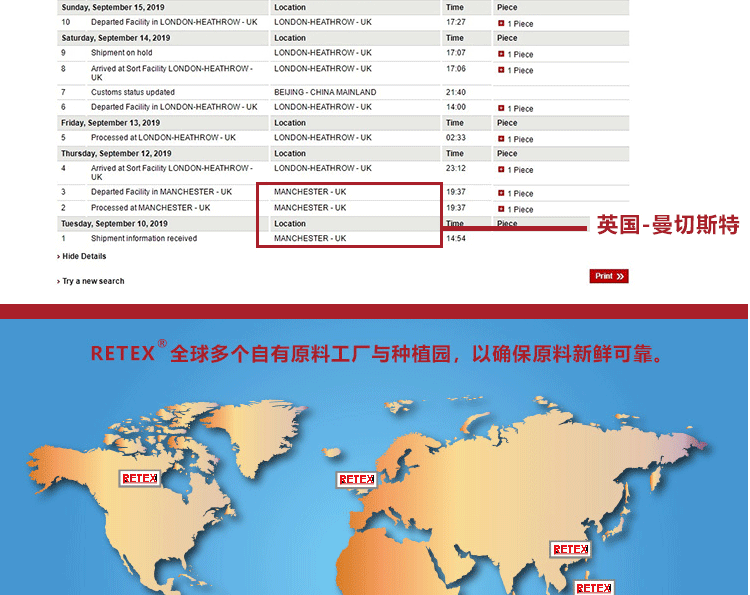Click the MANCHESTER - UK location in row 3
This screenshot has height=595, width=750.
pos(310,192)
